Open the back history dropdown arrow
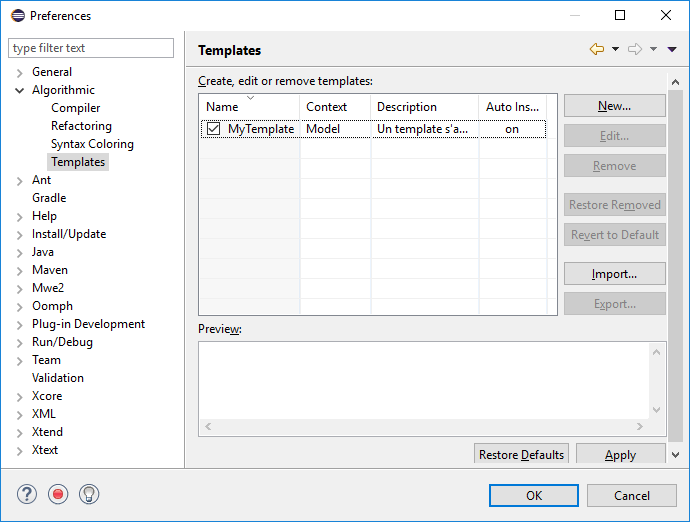This screenshot has width=690, height=522. pyautogui.click(x=615, y=49)
